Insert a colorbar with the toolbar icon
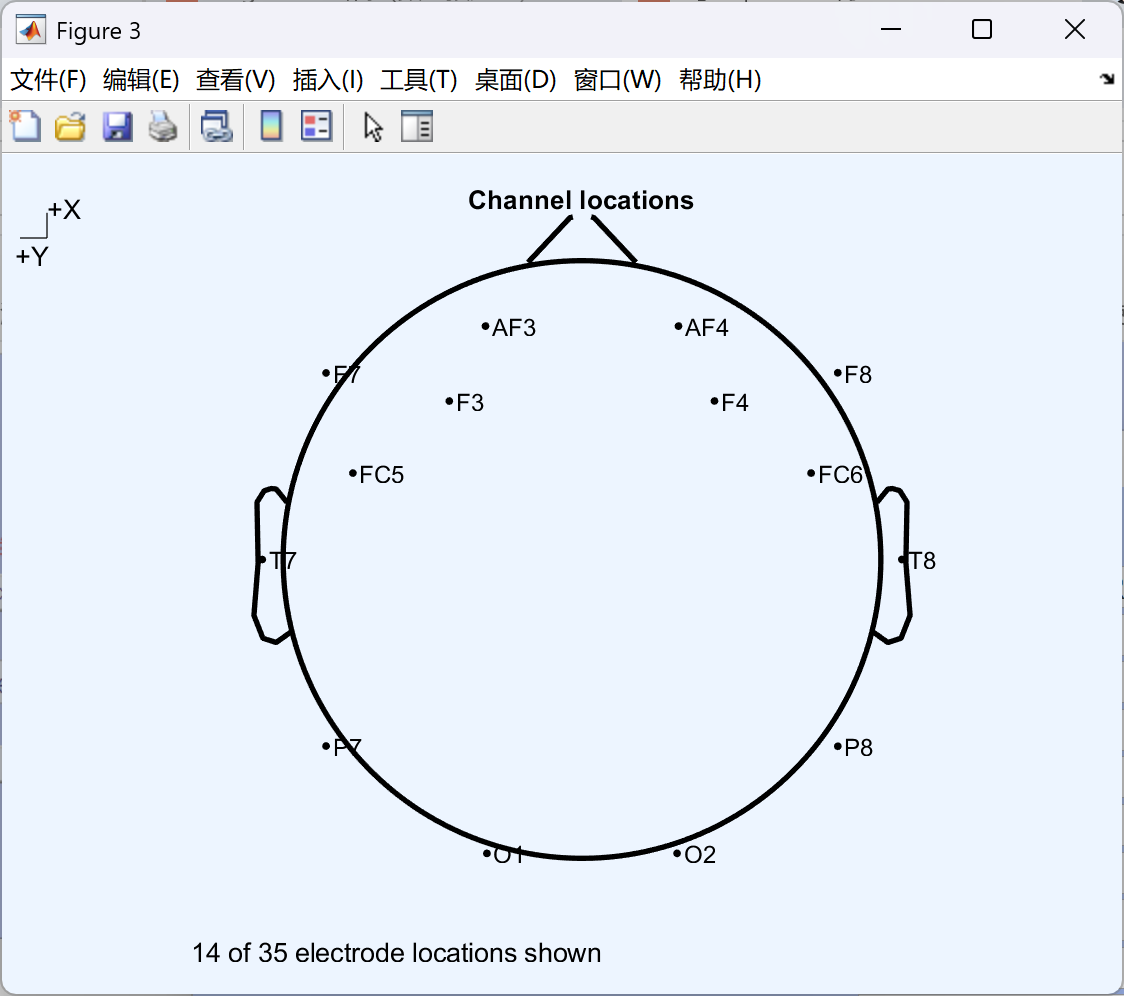 pos(271,127)
